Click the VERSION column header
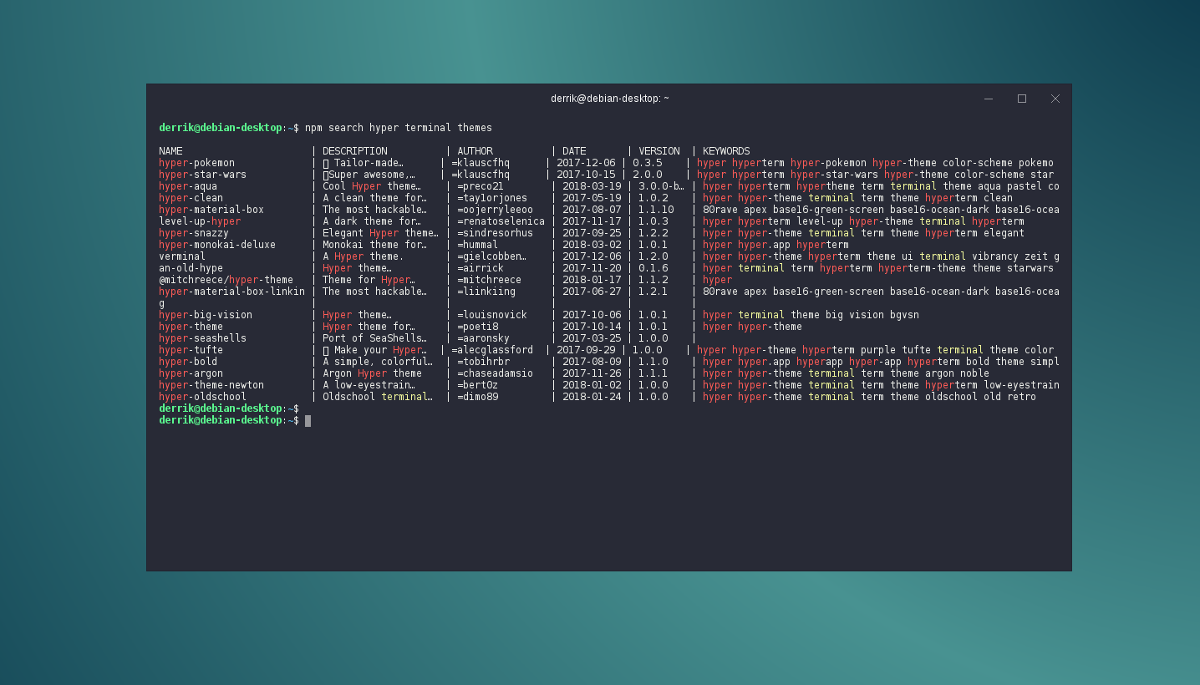Image resolution: width=1200 pixels, height=685 pixels. coord(659,151)
